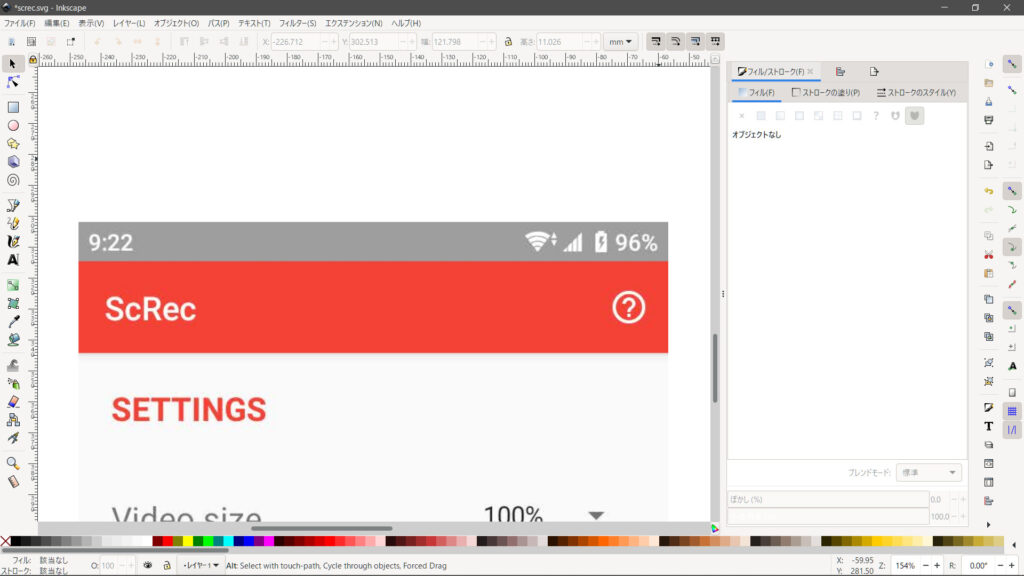Open the blend mode dropdown

click(929, 472)
